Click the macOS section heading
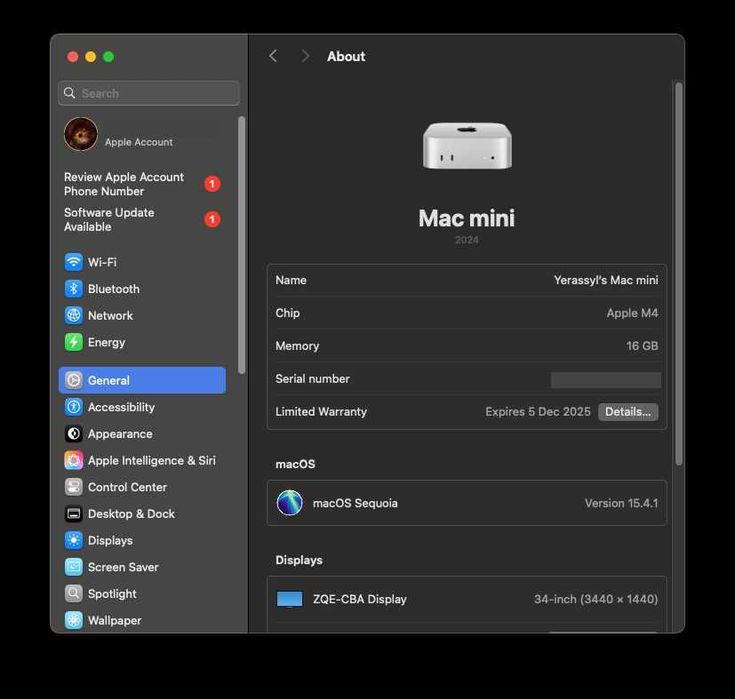 [295, 464]
